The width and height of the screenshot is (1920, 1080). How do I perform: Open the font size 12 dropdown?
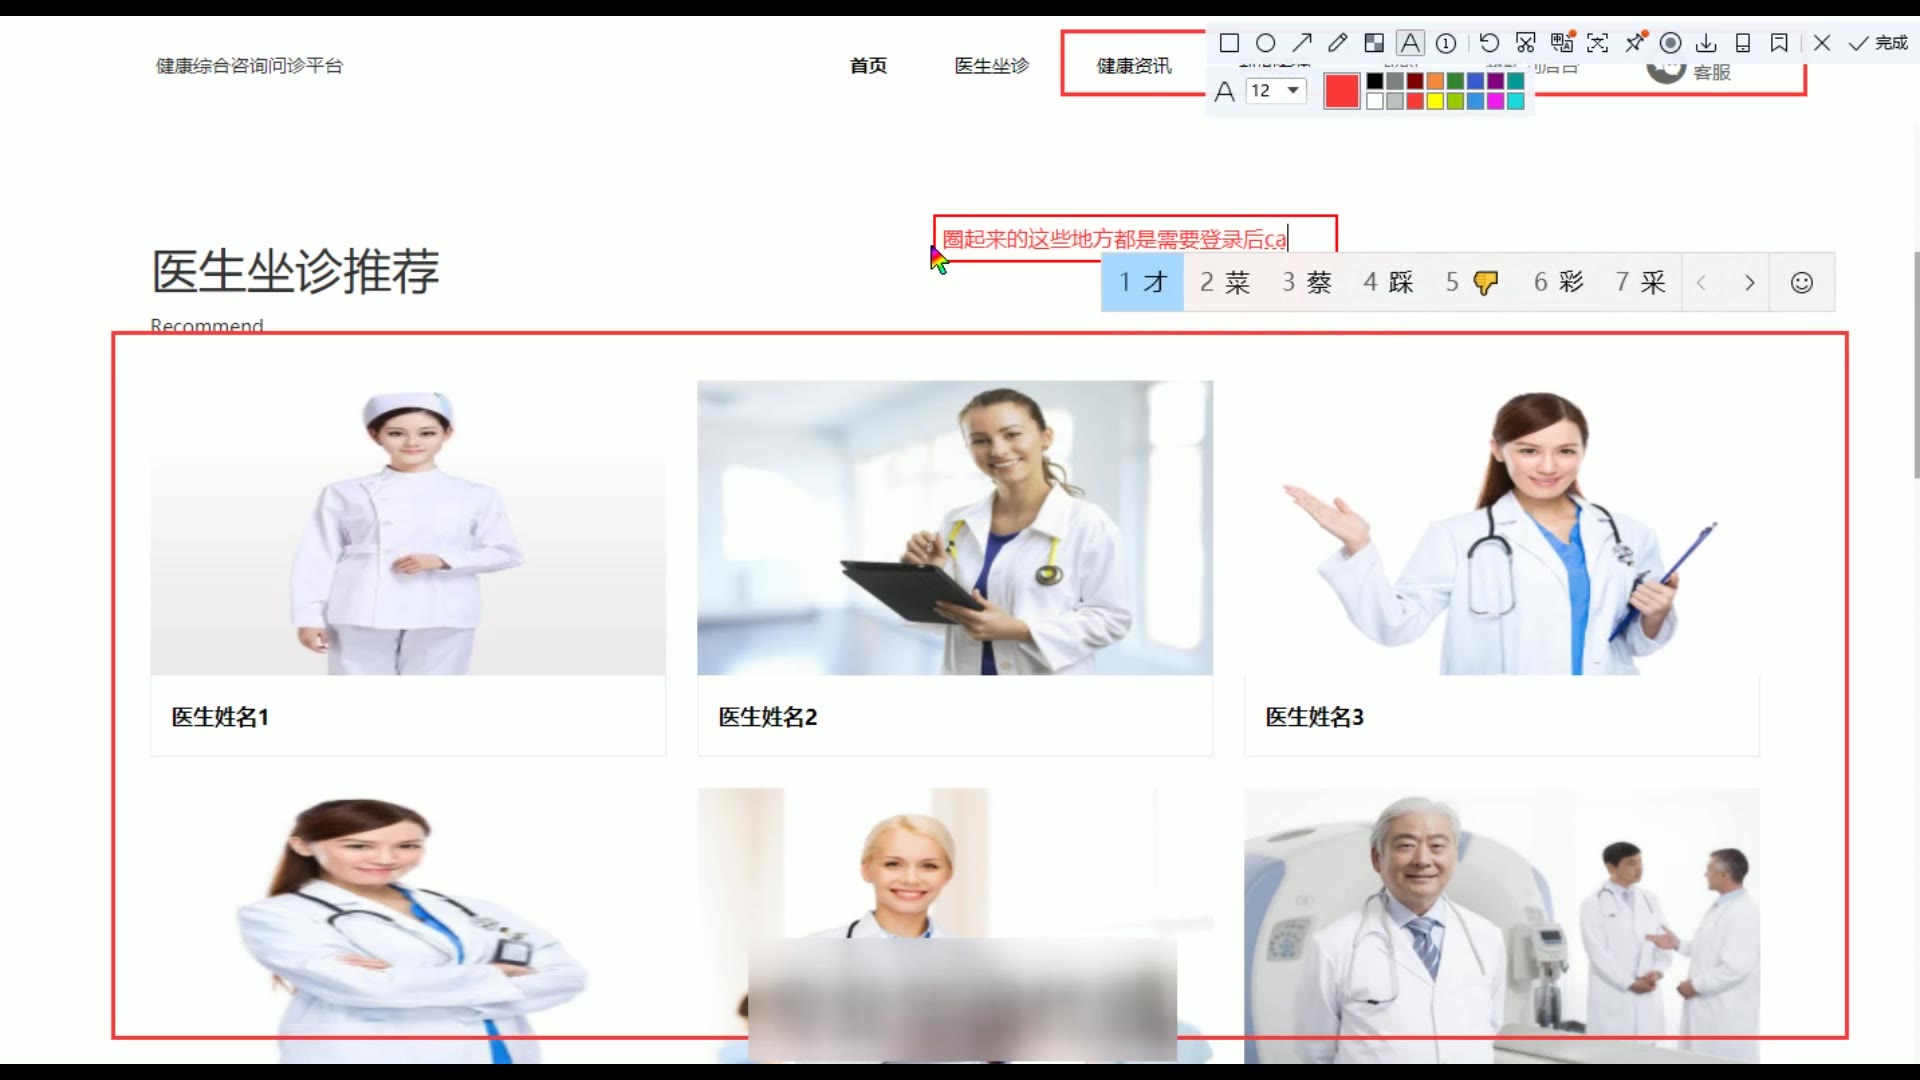[1276, 91]
